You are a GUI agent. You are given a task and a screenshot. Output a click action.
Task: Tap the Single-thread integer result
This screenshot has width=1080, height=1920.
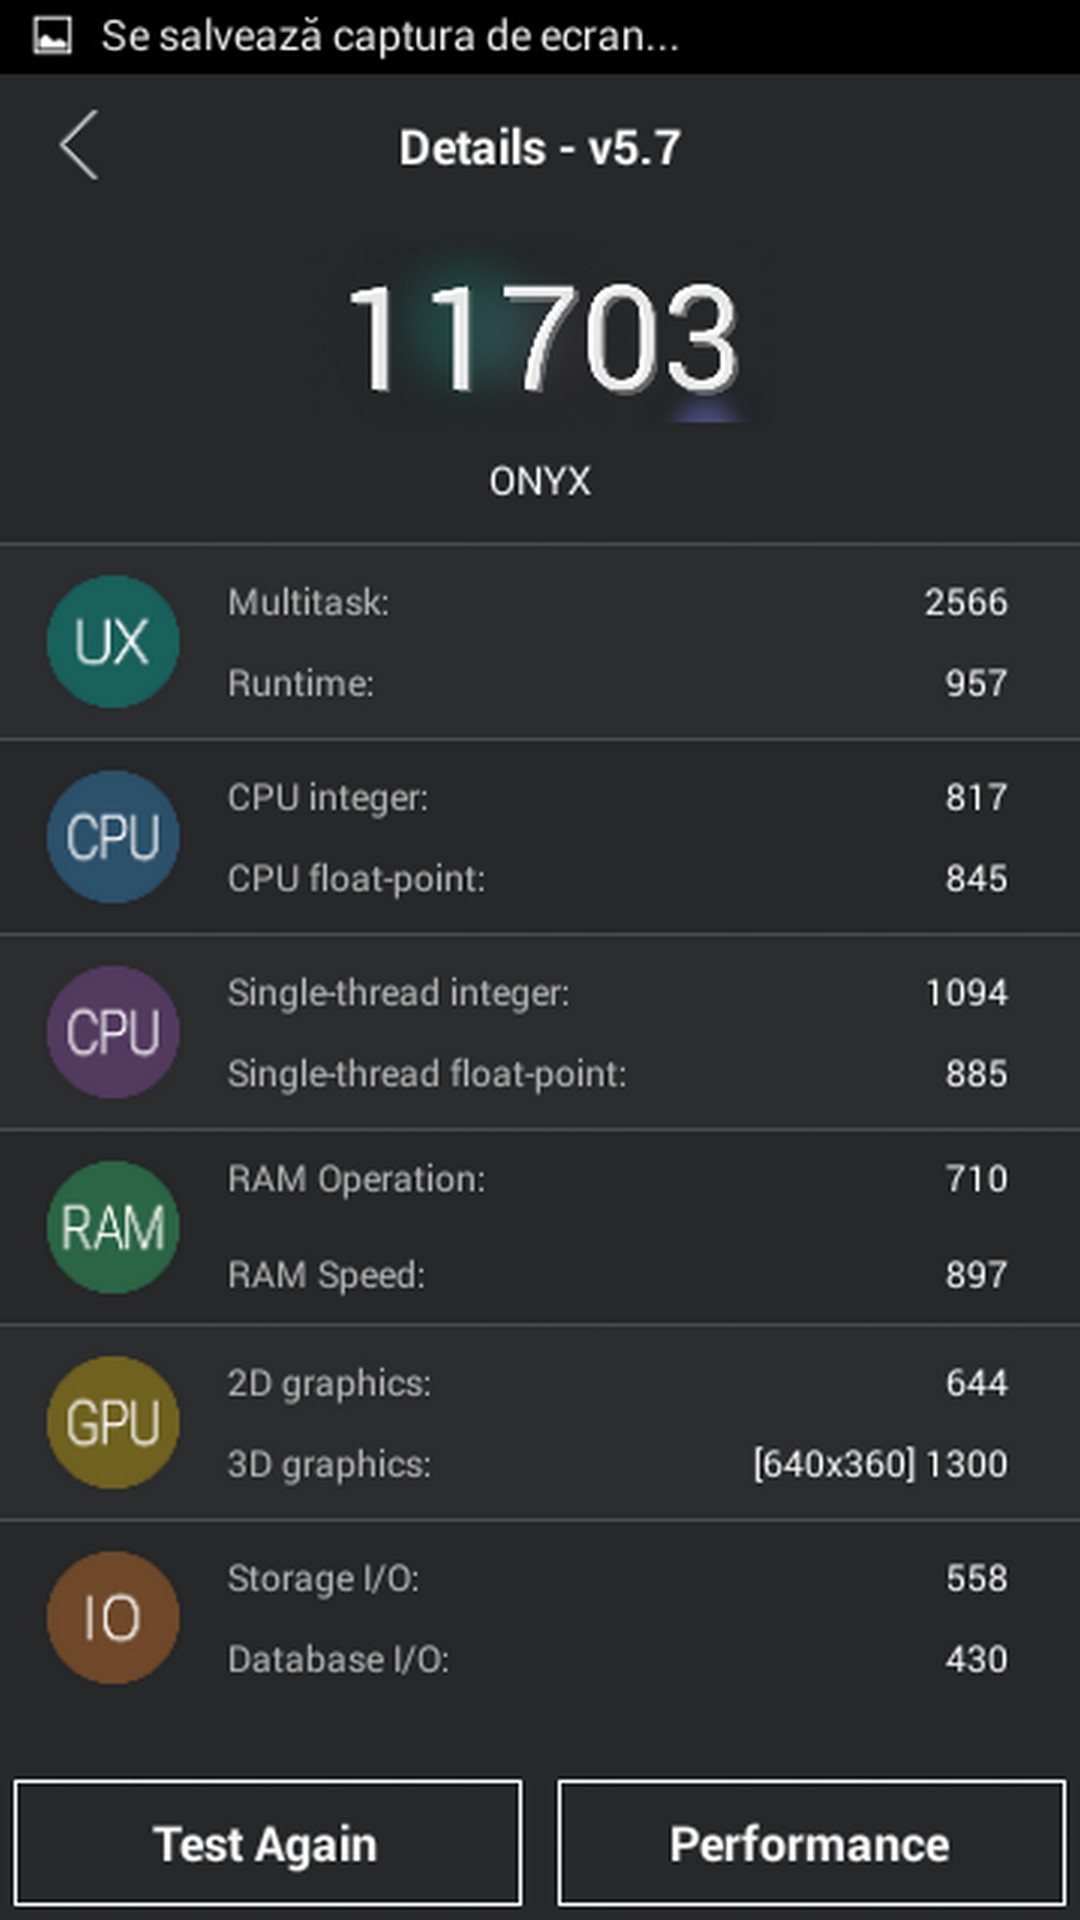click(617, 993)
